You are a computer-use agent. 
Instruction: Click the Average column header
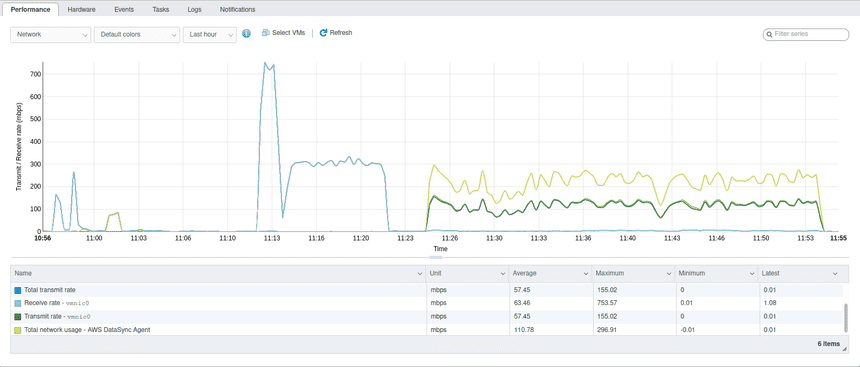coord(550,273)
